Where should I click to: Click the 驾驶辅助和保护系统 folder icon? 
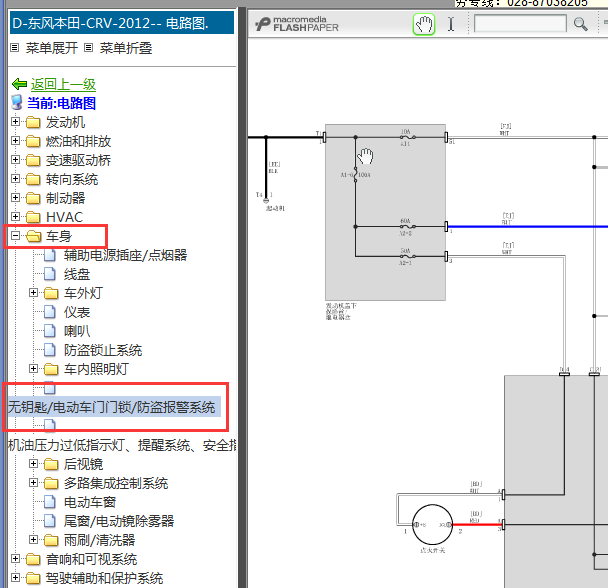tap(33, 578)
